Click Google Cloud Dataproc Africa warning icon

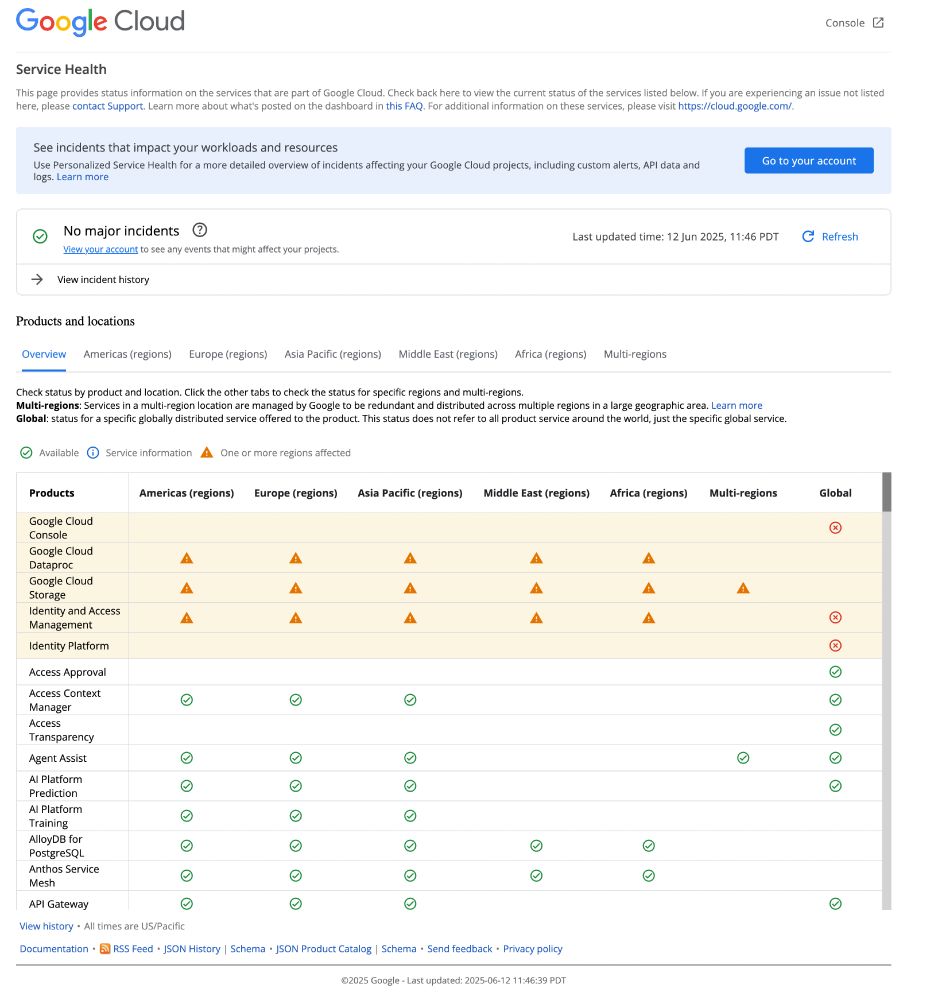649,558
